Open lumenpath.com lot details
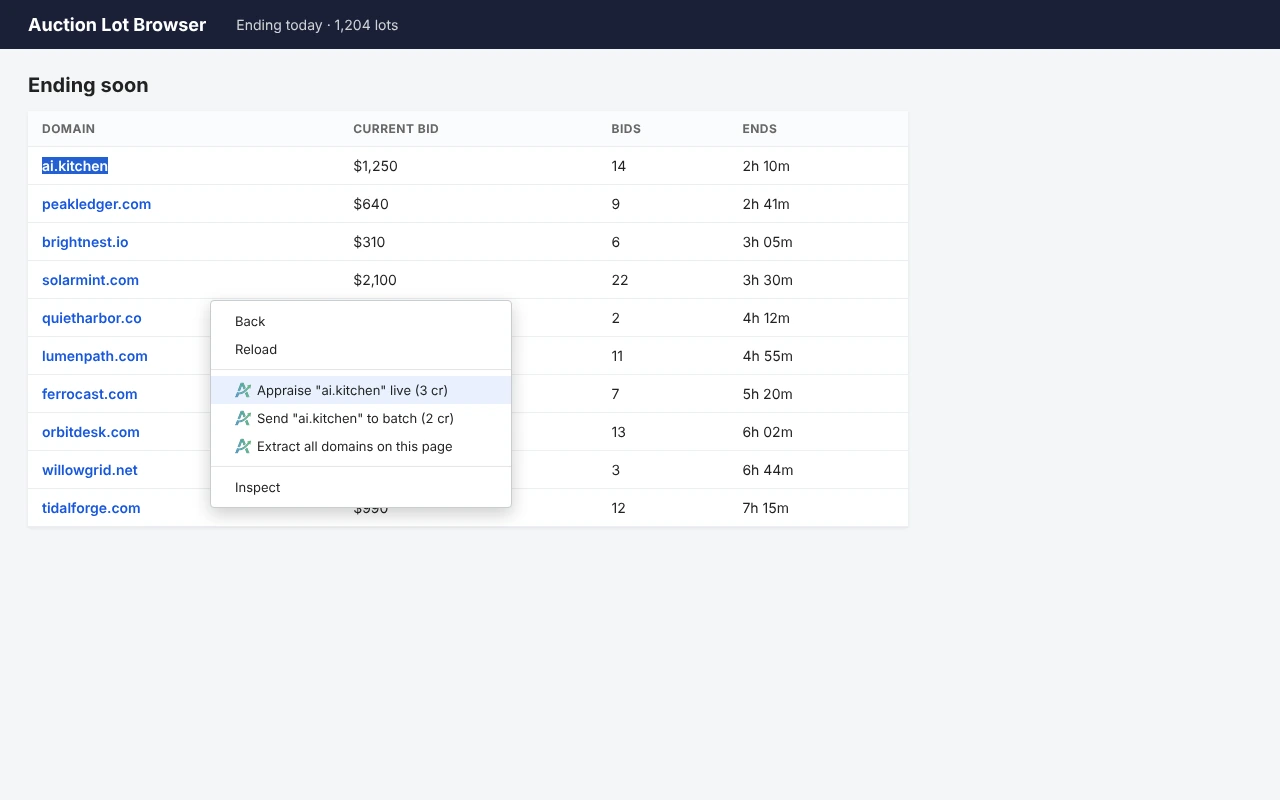 95,356
